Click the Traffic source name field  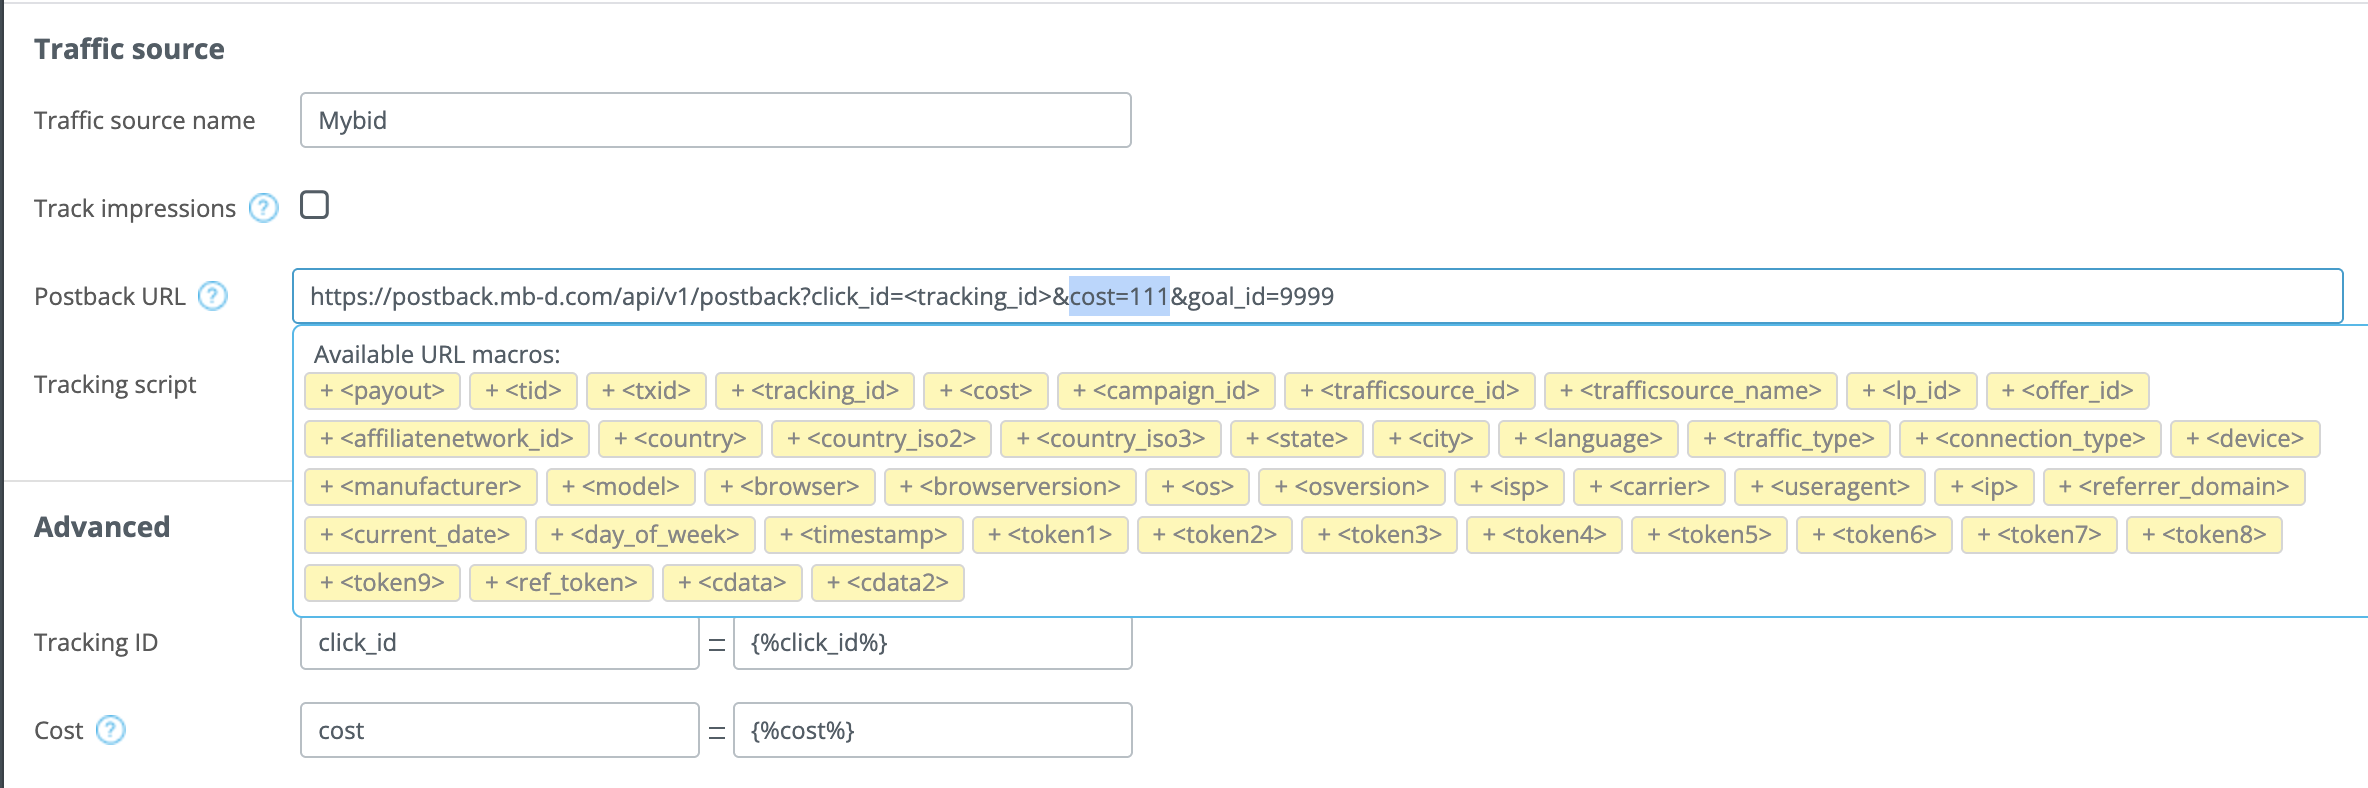coord(715,120)
